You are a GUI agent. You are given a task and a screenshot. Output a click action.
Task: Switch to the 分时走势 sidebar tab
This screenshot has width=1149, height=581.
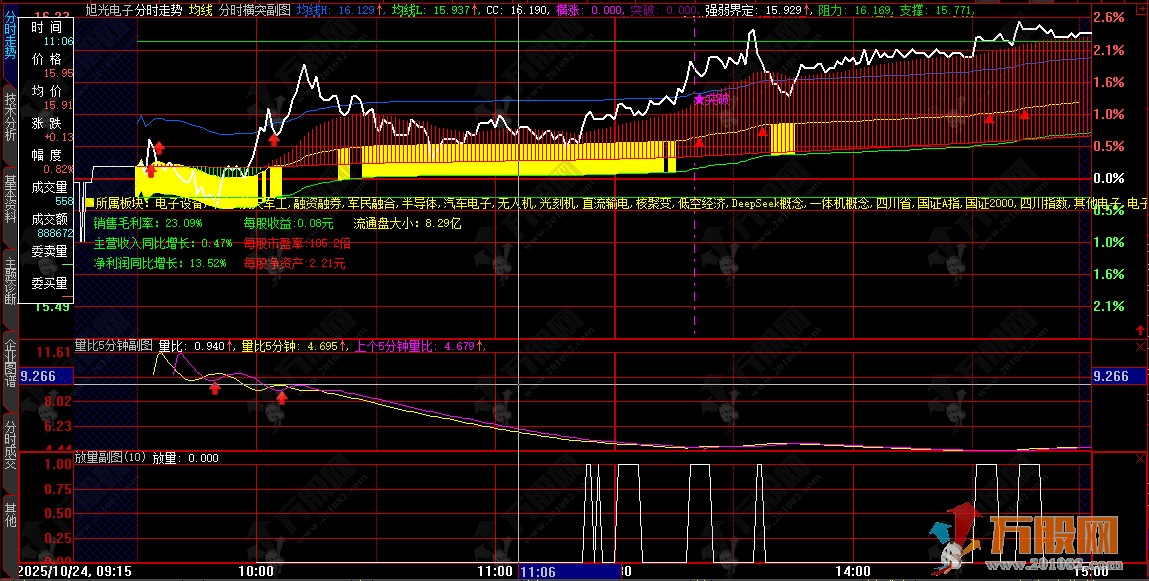click(9, 37)
